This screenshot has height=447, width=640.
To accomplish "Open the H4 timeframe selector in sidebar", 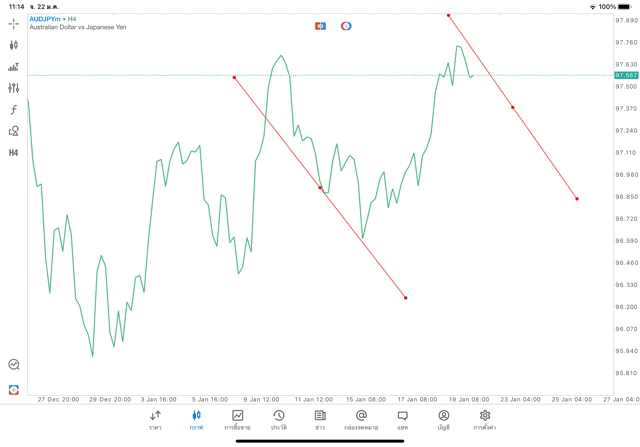I will coord(14,153).
